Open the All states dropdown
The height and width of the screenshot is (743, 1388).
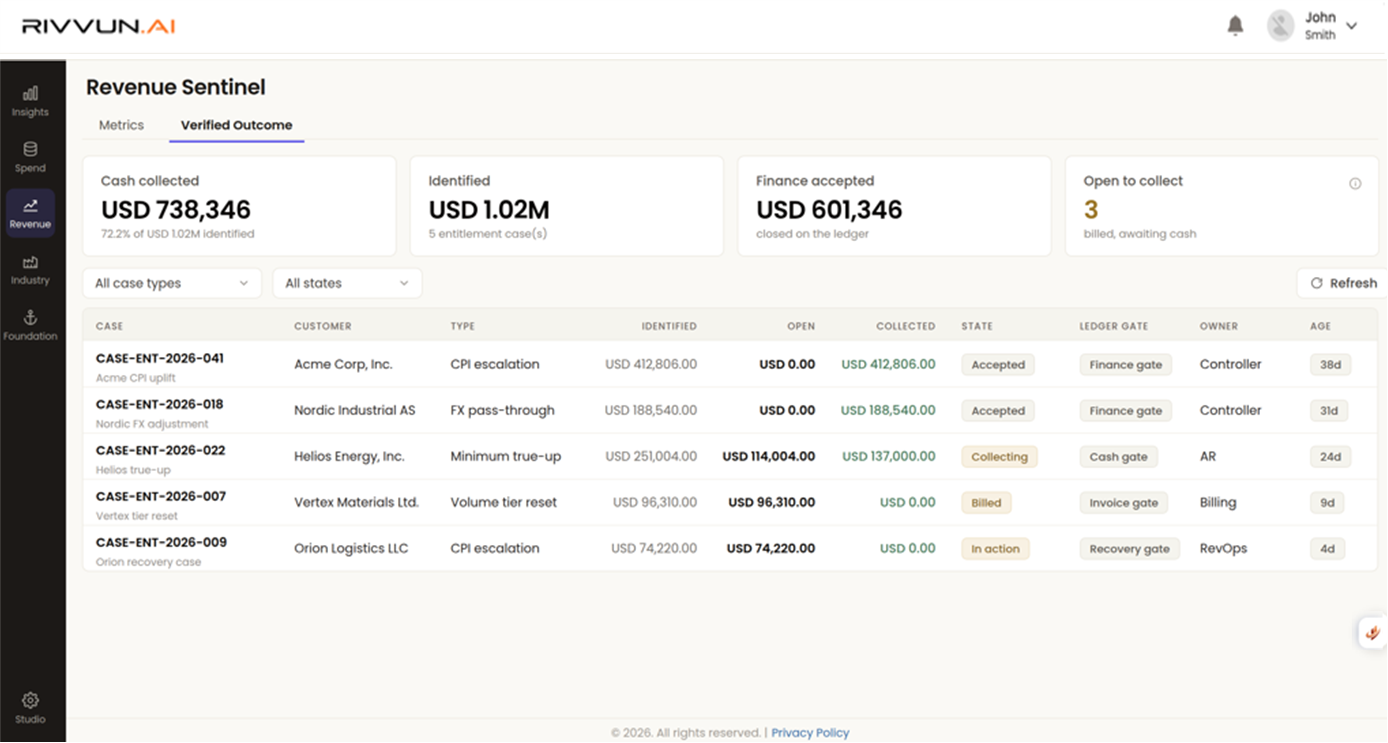[x=347, y=283]
